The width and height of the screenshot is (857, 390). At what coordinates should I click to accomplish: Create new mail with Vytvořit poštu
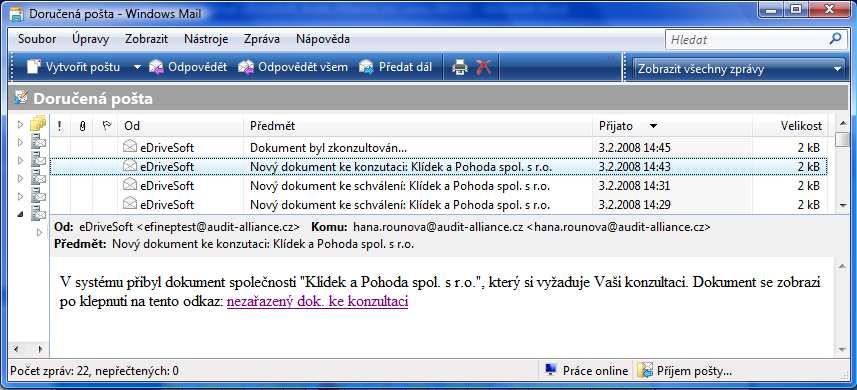coord(74,67)
